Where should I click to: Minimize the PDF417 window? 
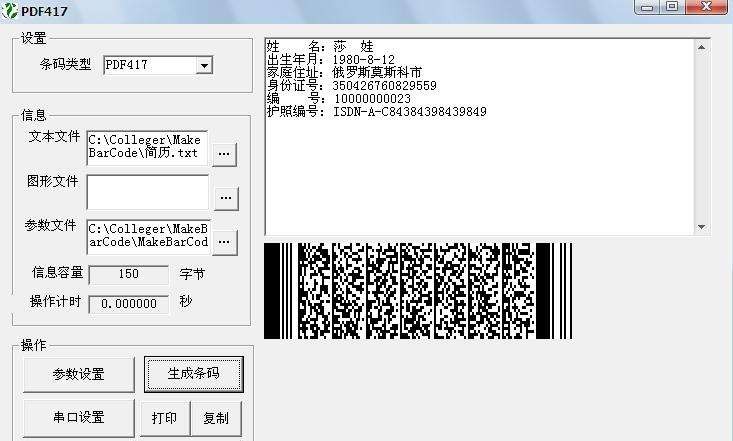pos(647,7)
